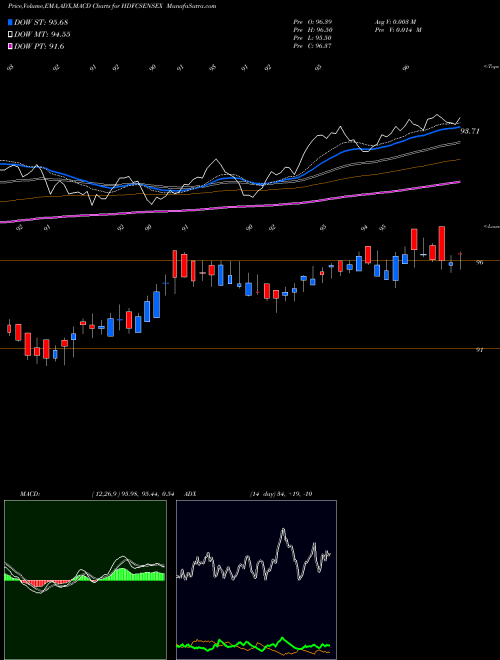Image resolution: width=500 pixels, height=660 pixels.
Task: Click the lowest blue candlestick near the 91 line
Action: coord(55,354)
